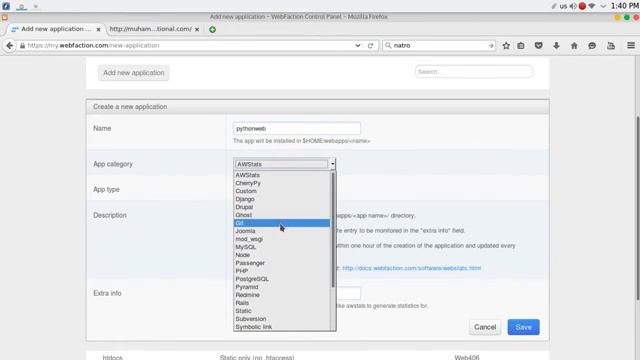Select 'AWStats' in the dropdown list
The height and width of the screenshot is (360, 640).
[282, 175]
